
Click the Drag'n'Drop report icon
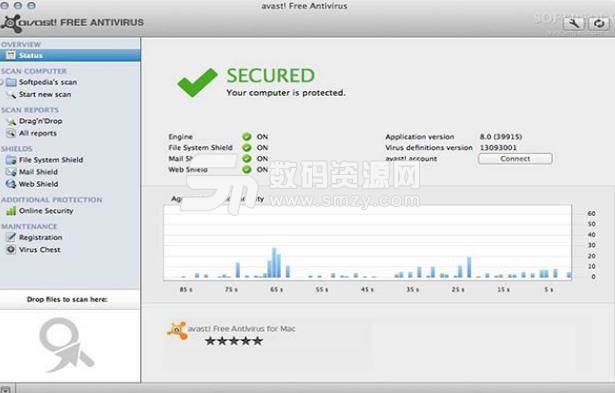pyautogui.click(x=11, y=121)
